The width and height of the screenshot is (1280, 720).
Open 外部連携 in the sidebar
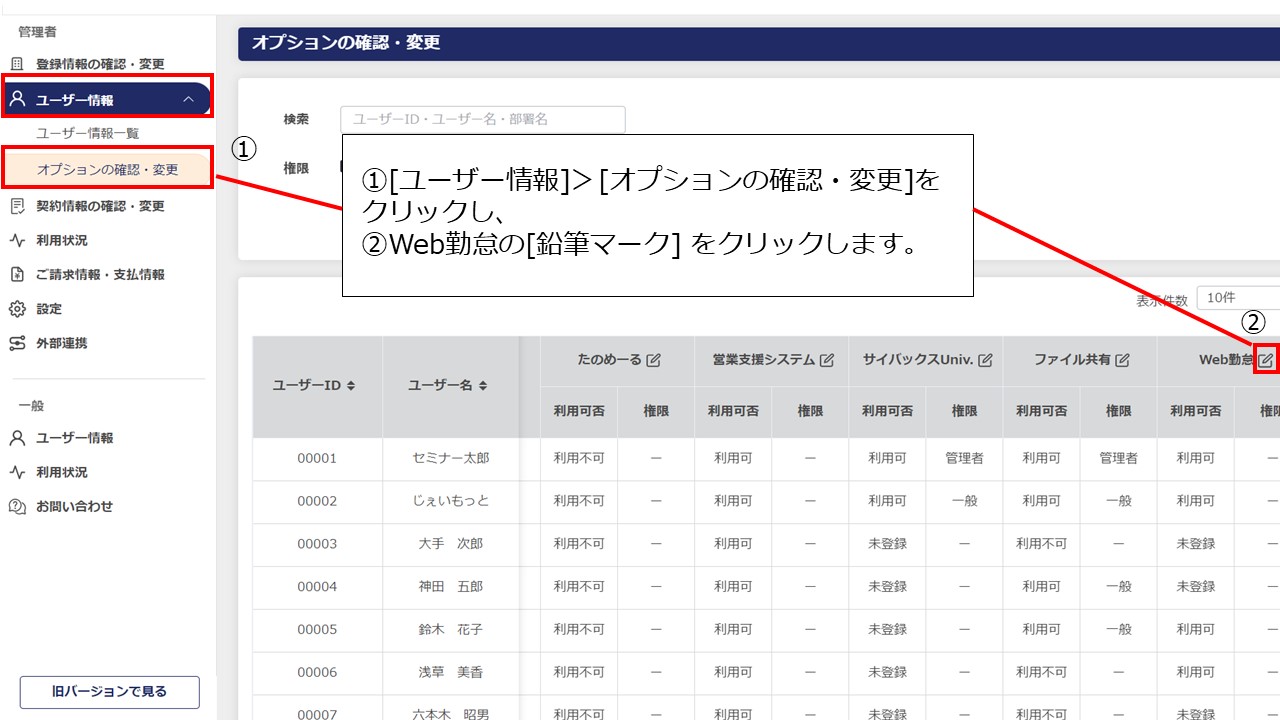tap(62, 343)
